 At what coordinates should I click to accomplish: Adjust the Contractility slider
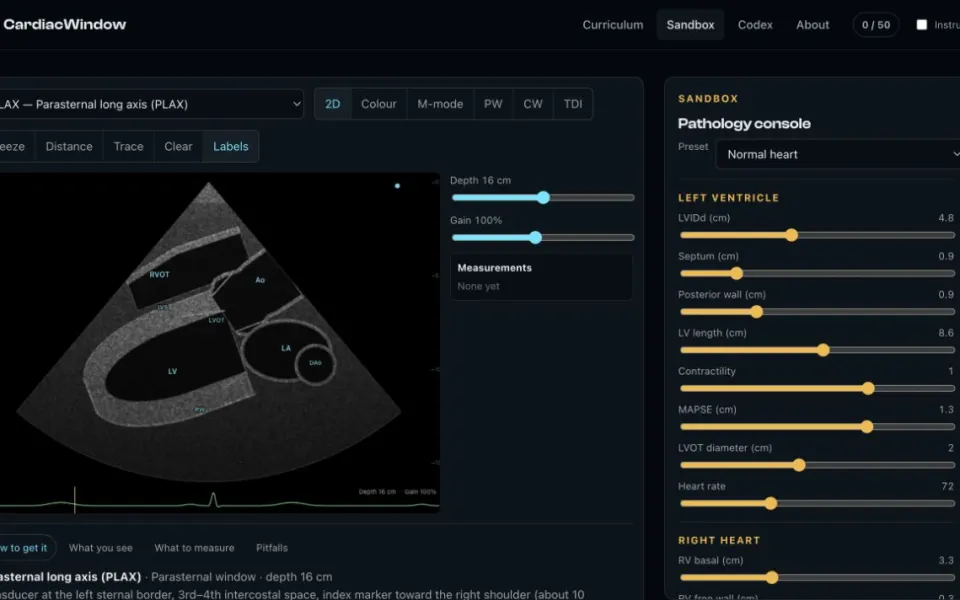(817, 388)
